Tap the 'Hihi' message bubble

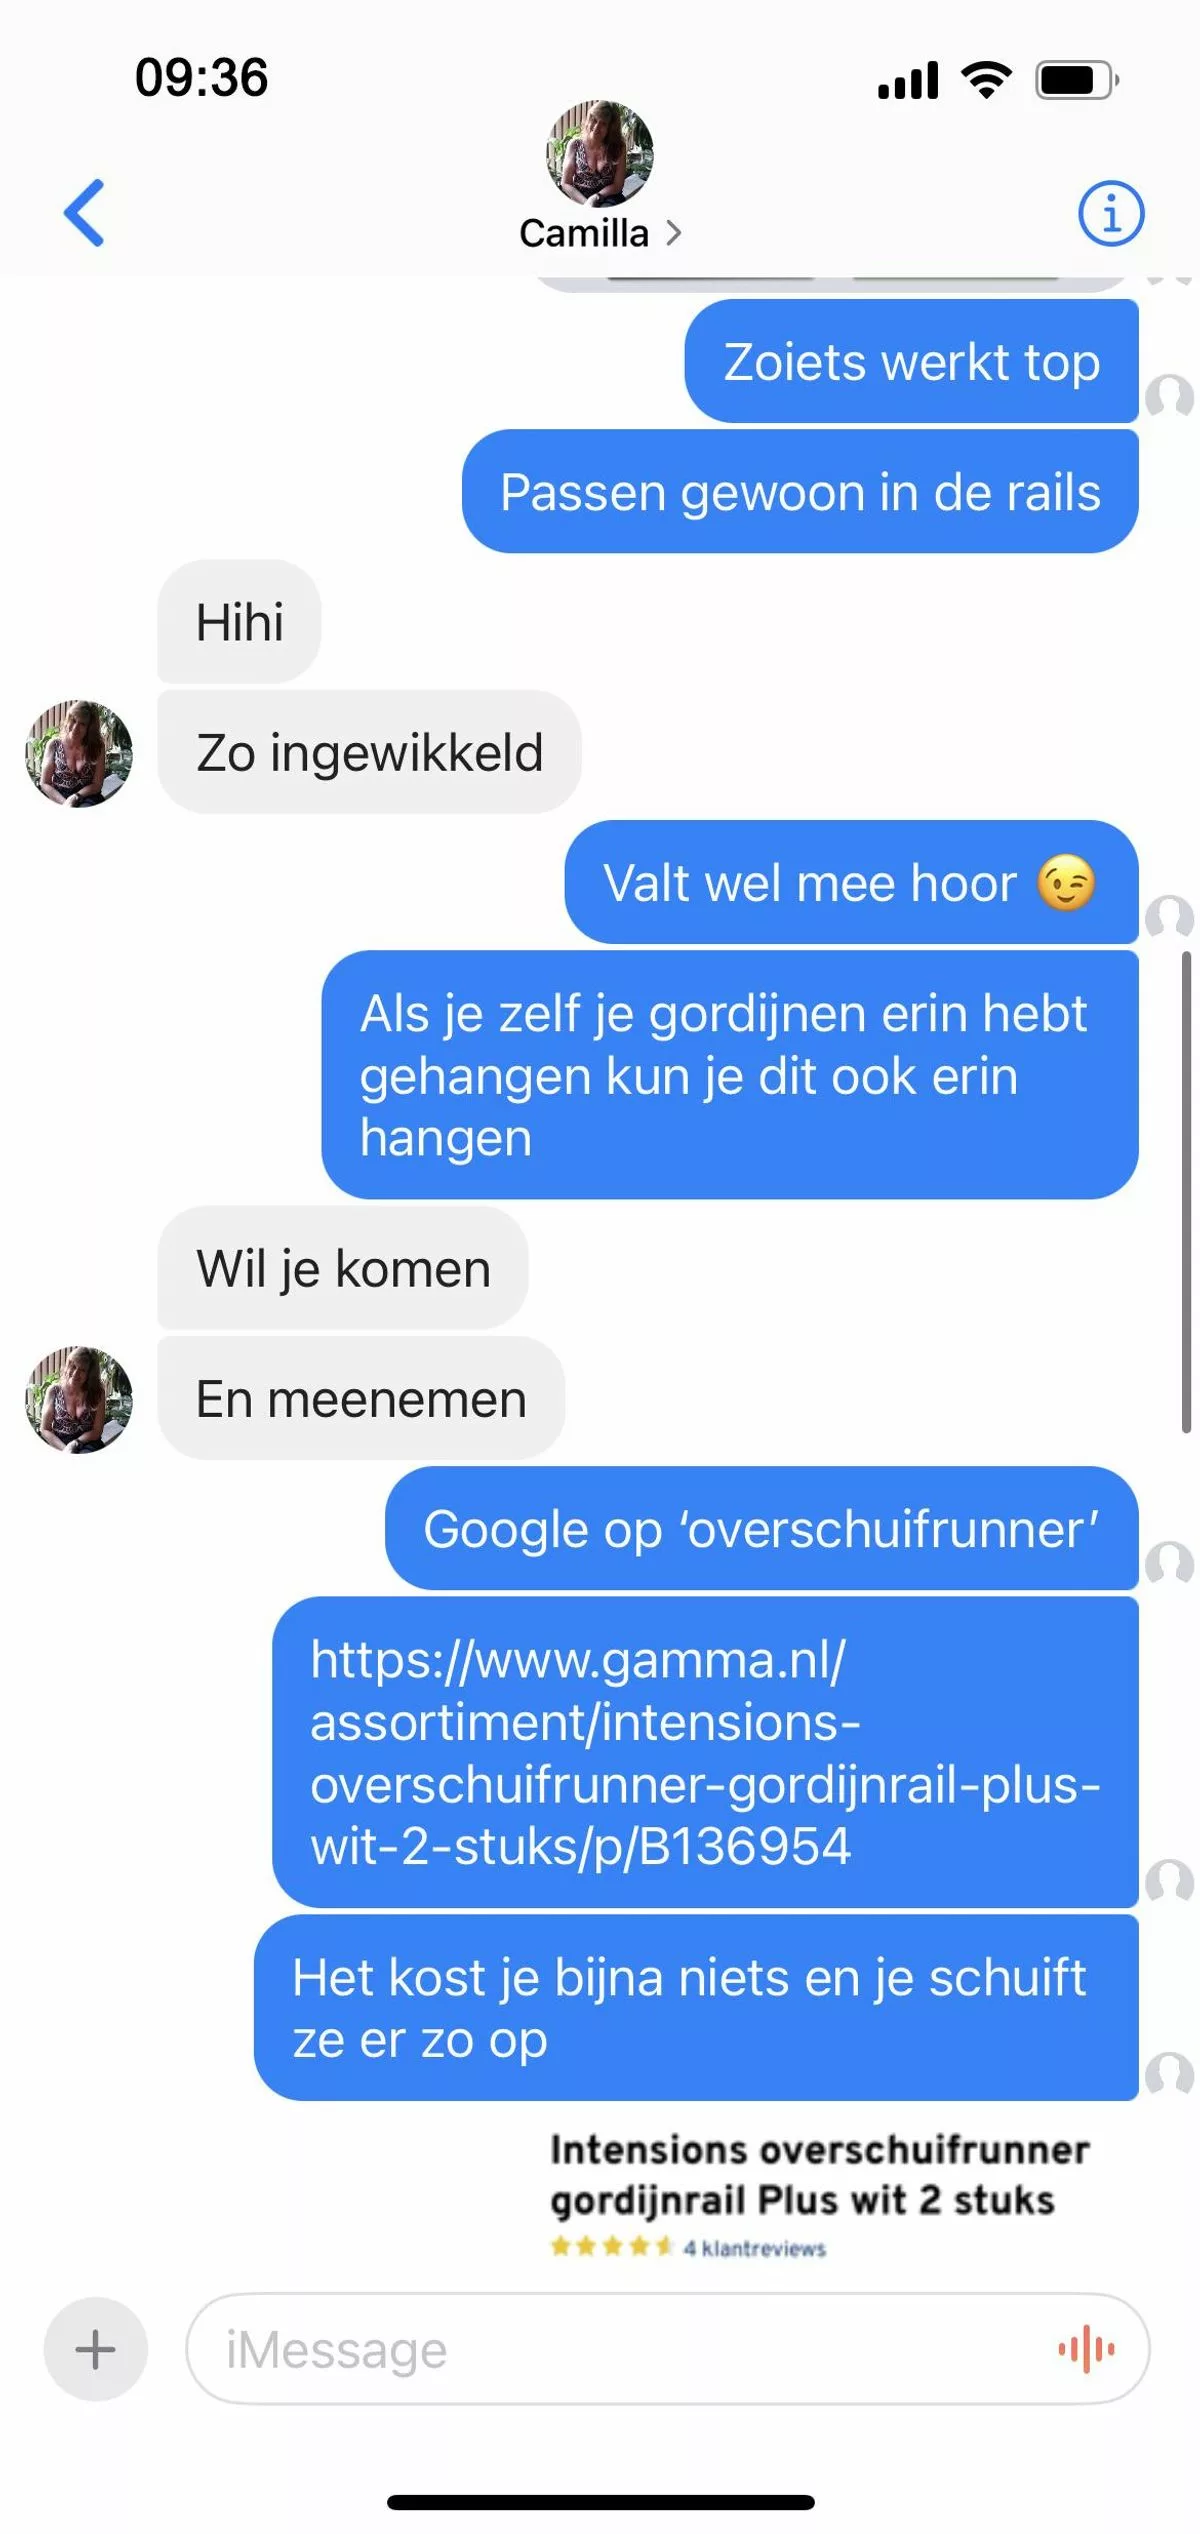tap(239, 622)
